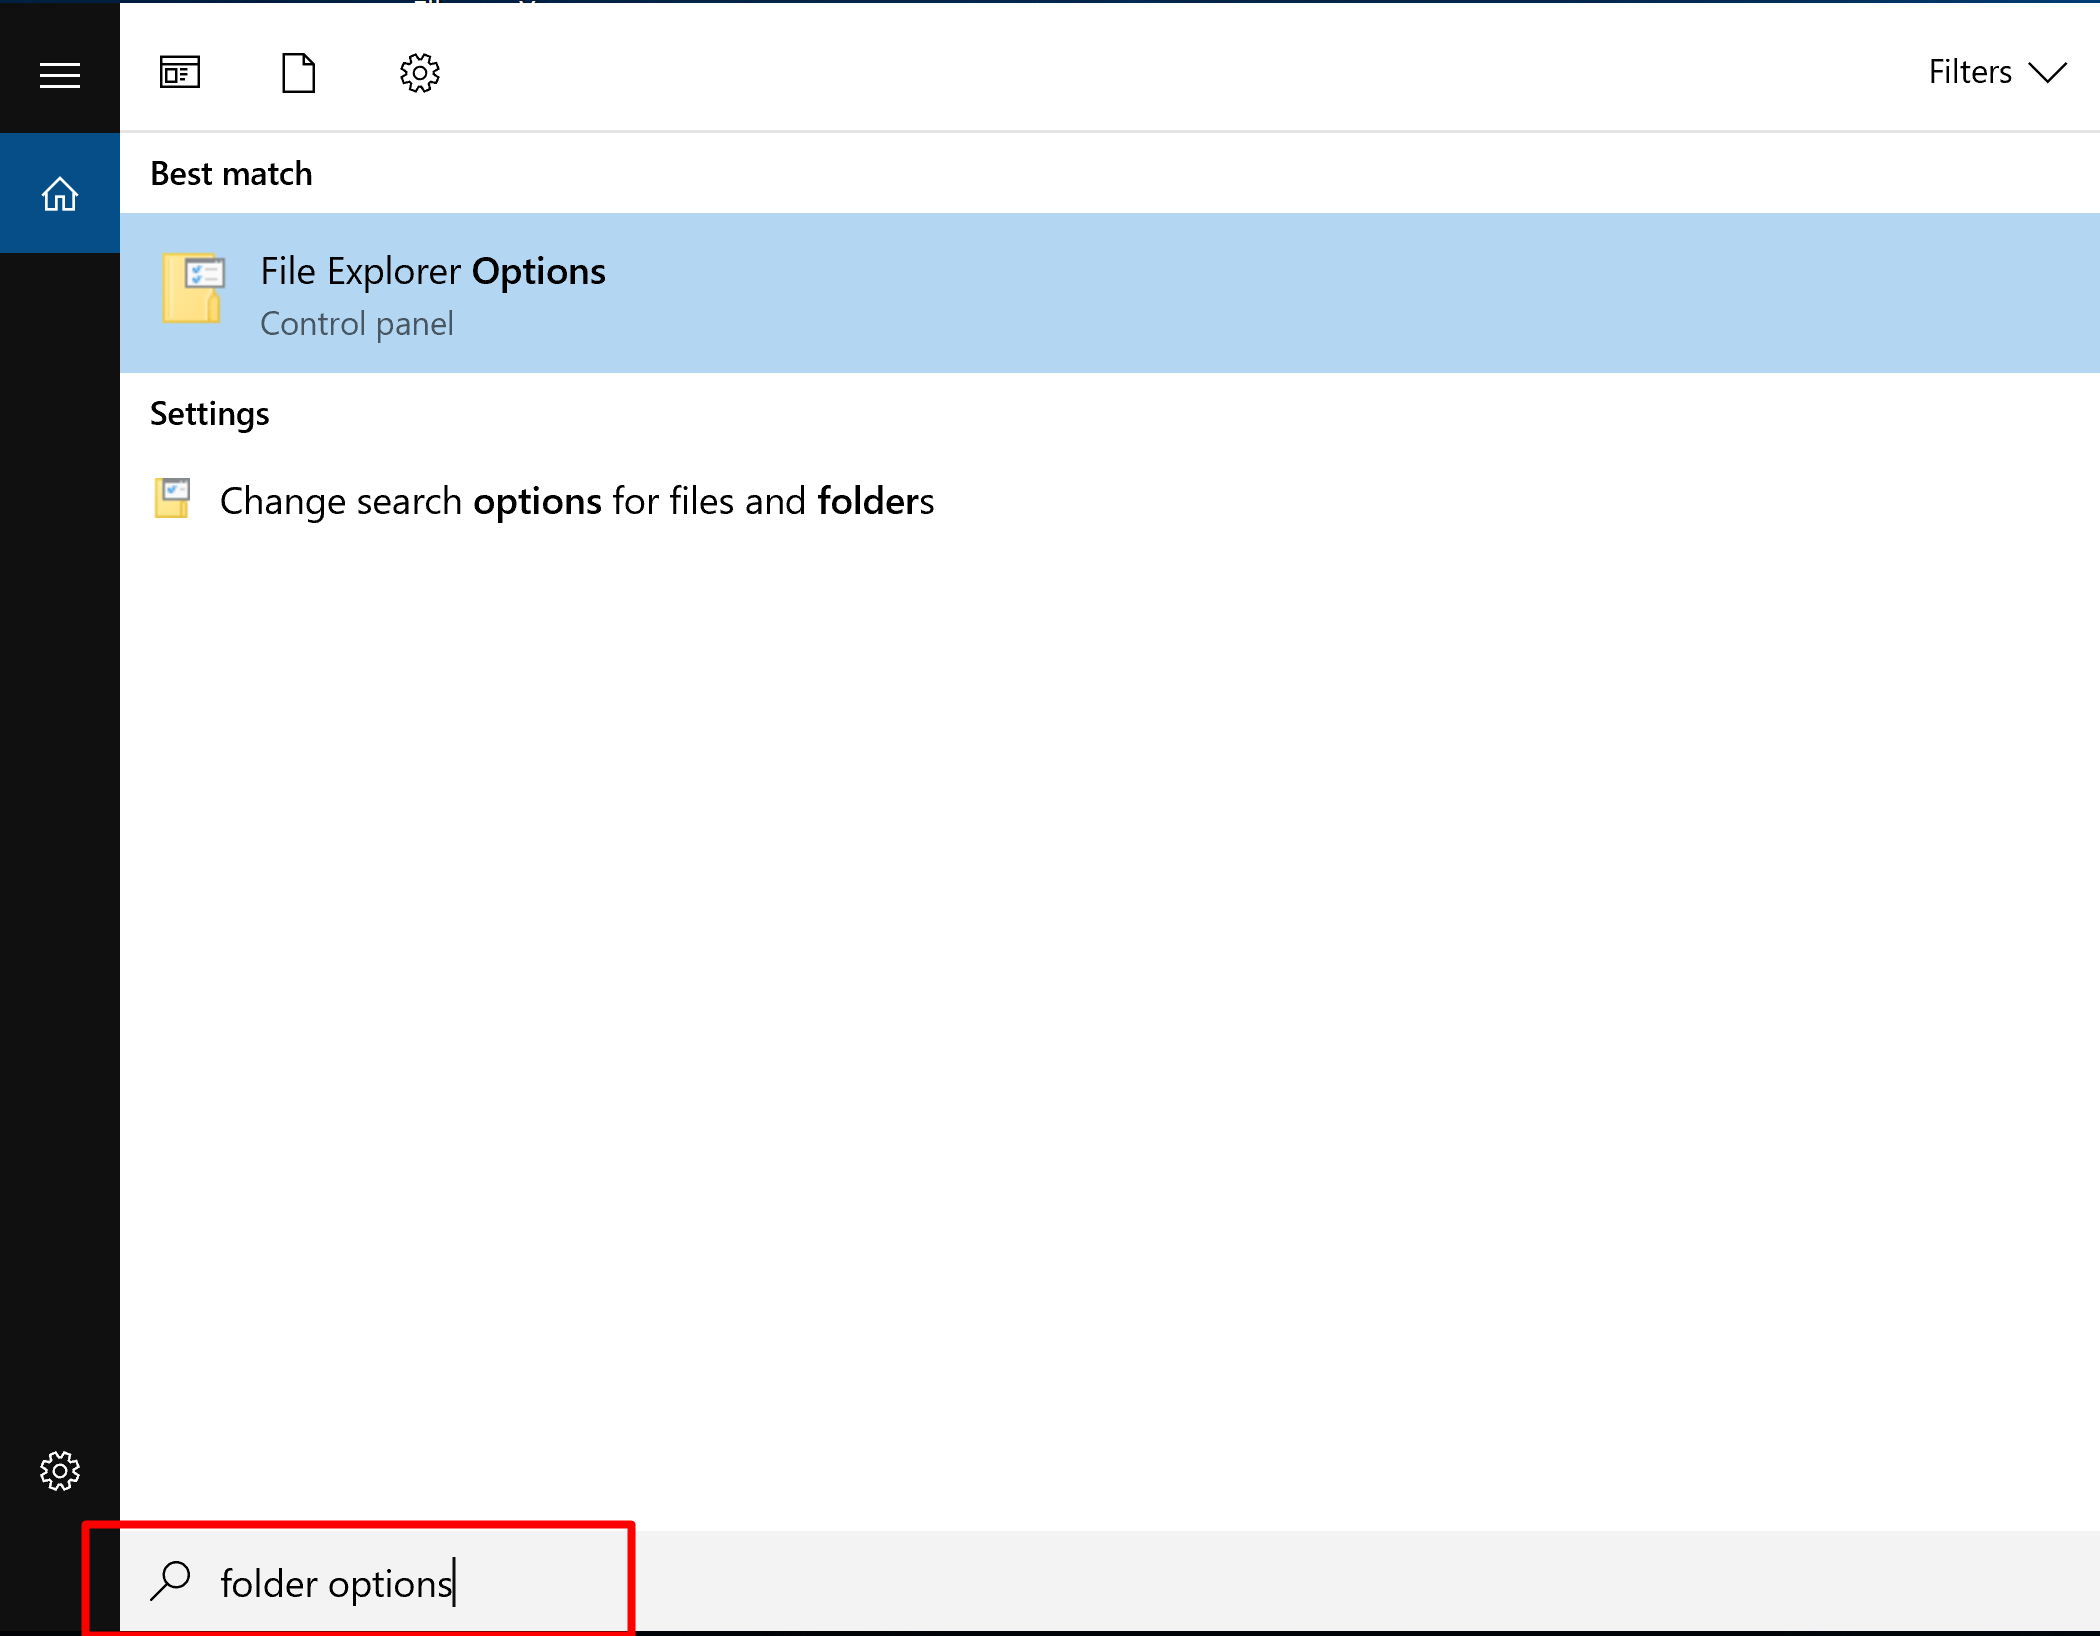This screenshot has width=2100, height=1636.
Task: Open File Explorer Options result
Action: coord(432,272)
